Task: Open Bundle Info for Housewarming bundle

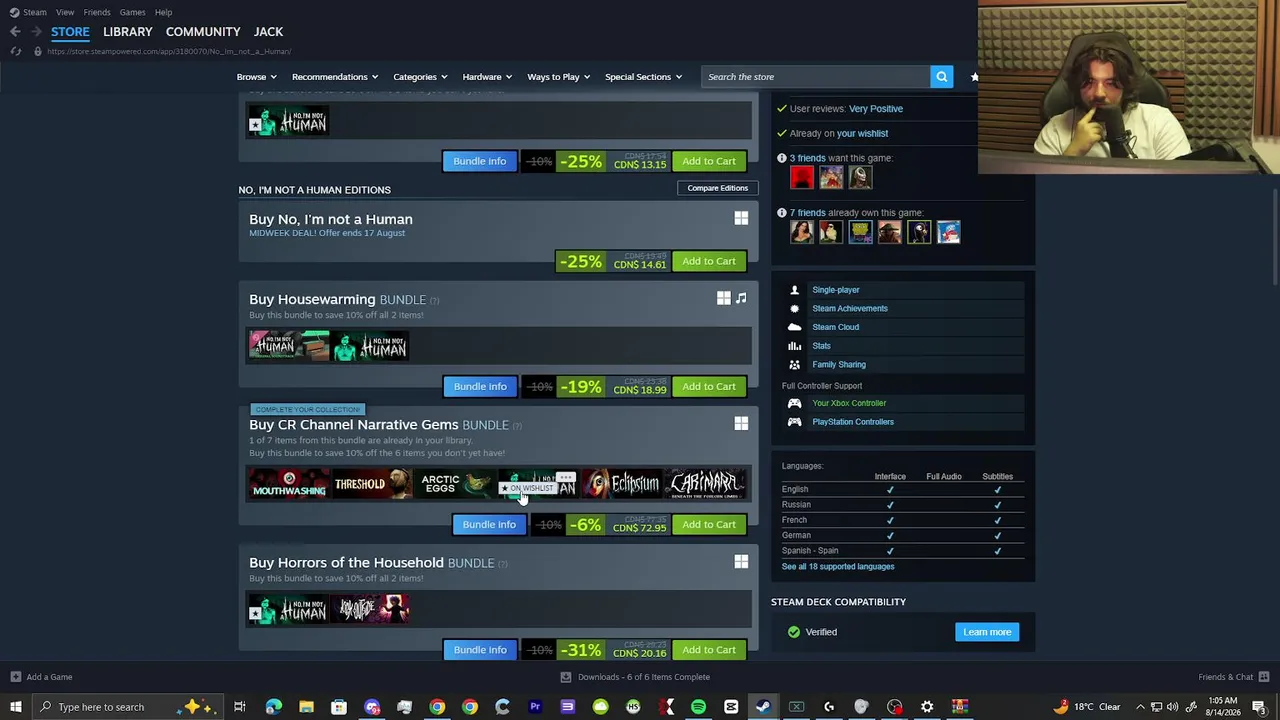Action: click(x=480, y=386)
